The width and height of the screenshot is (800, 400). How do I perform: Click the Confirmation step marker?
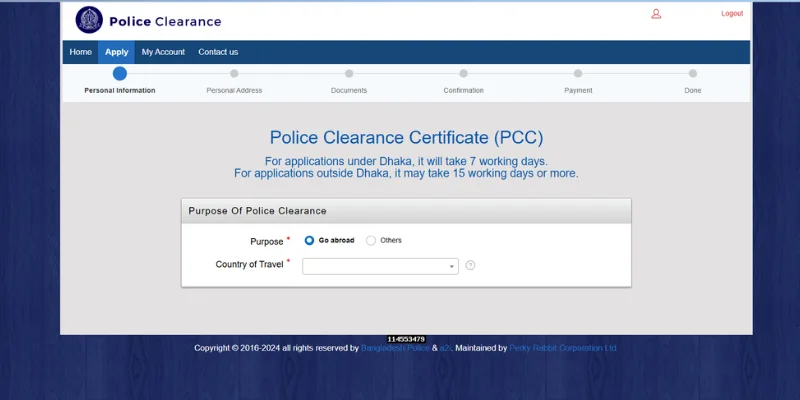(x=463, y=73)
